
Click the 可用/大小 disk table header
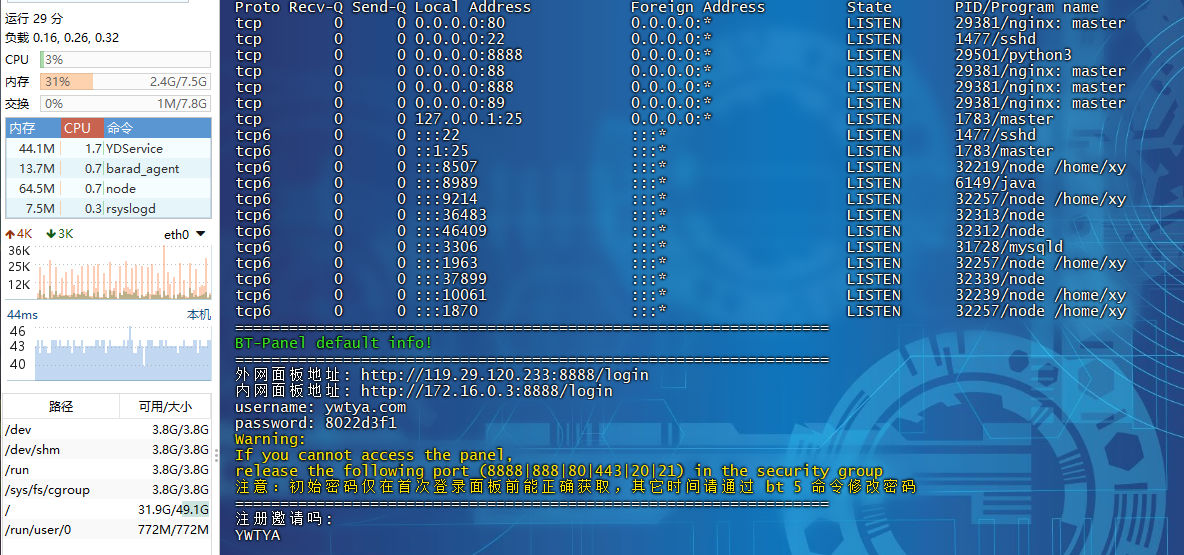pyautogui.click(x=165, y=407)
